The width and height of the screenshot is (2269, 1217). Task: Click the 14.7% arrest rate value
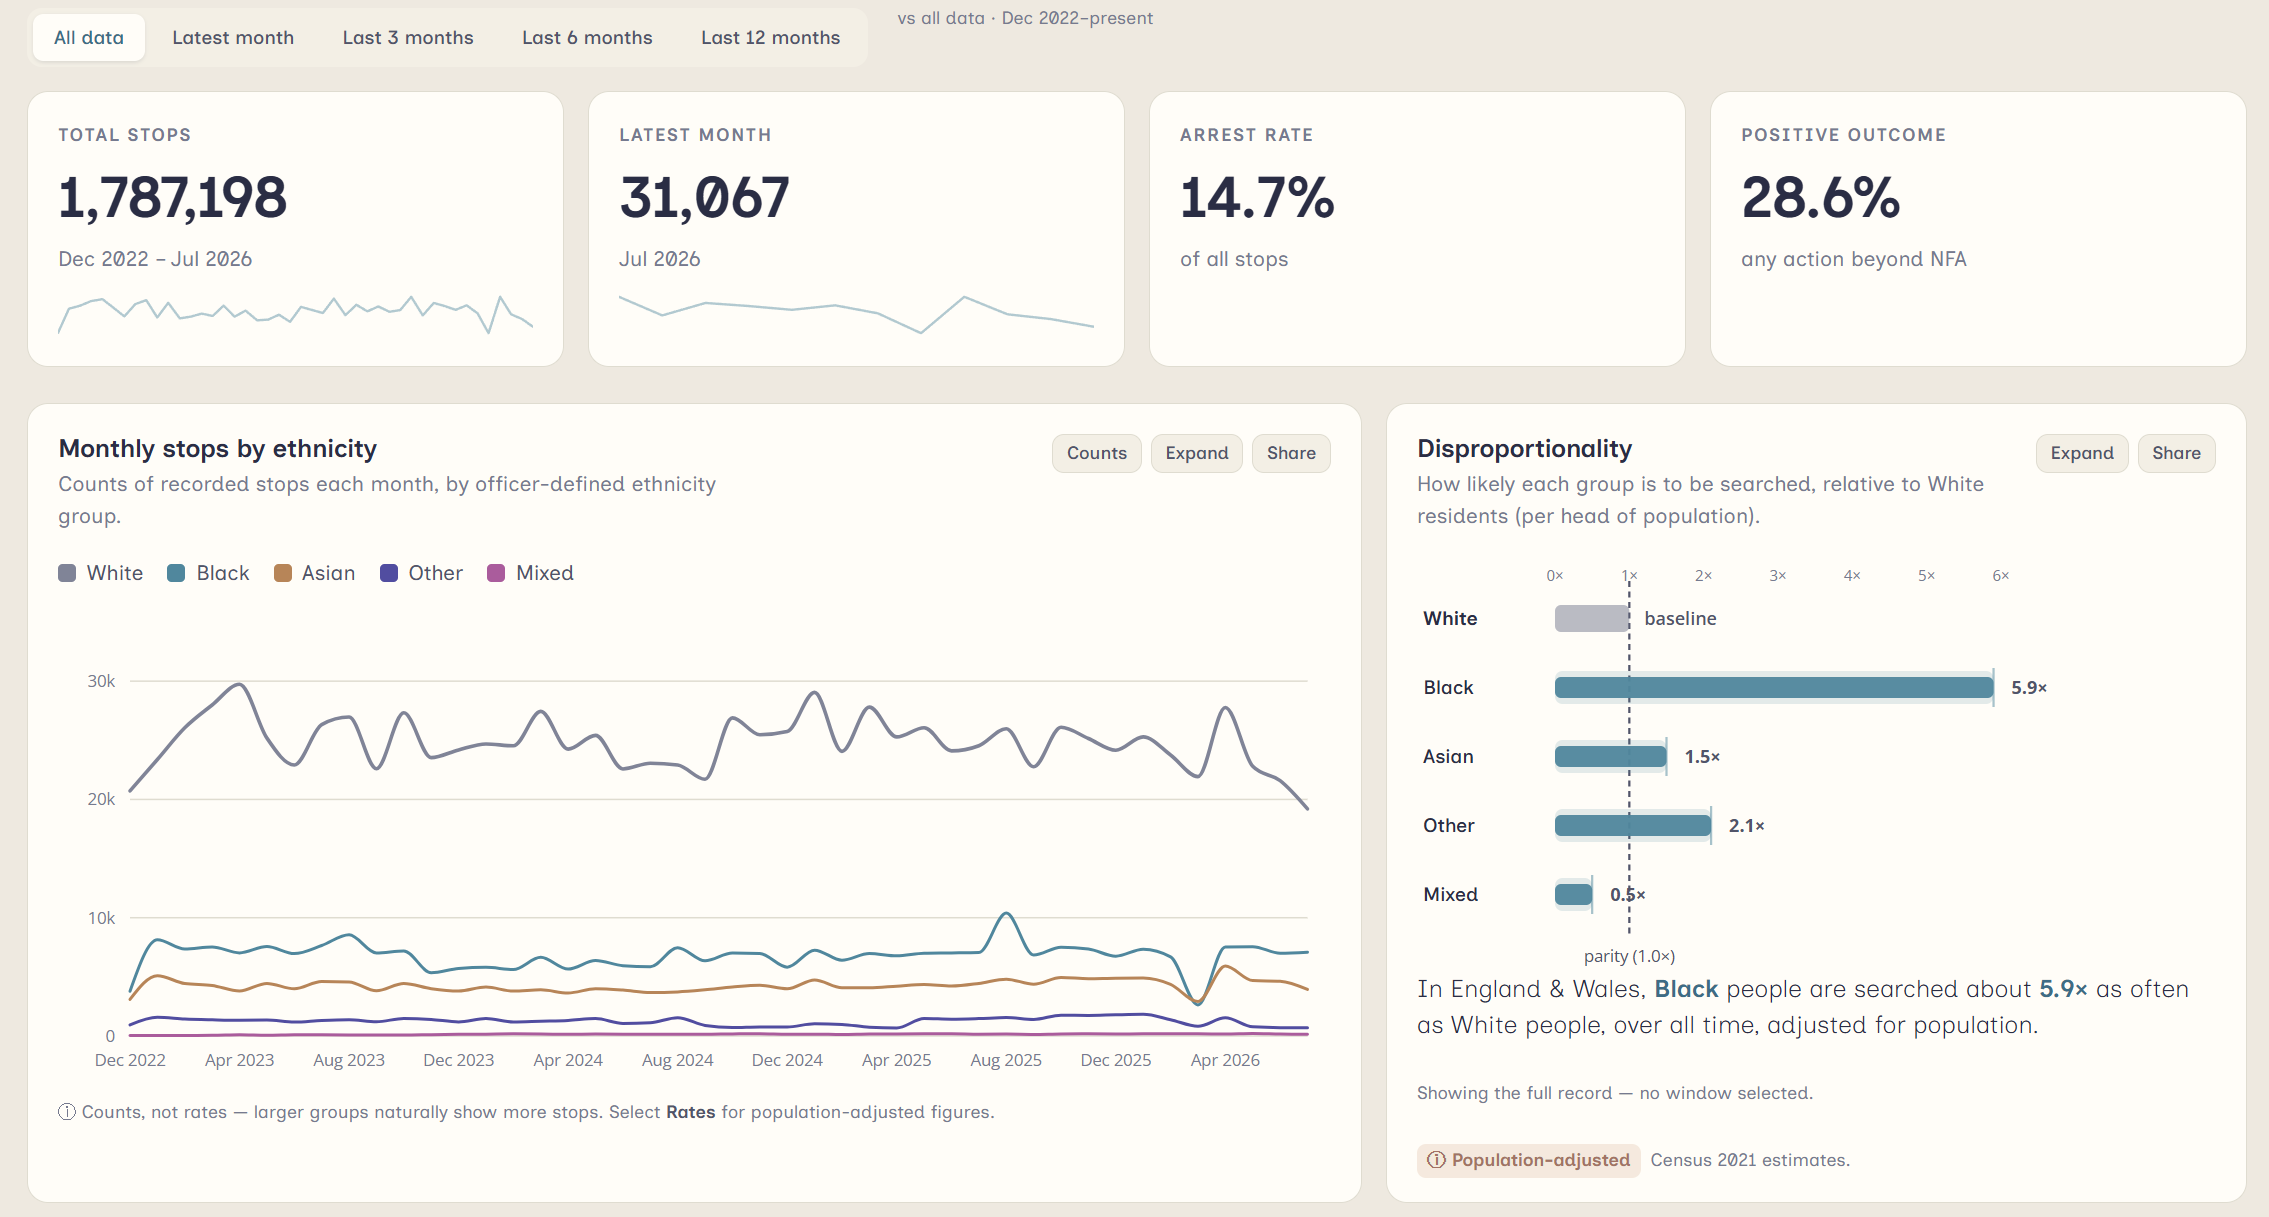pos(1257,197)
